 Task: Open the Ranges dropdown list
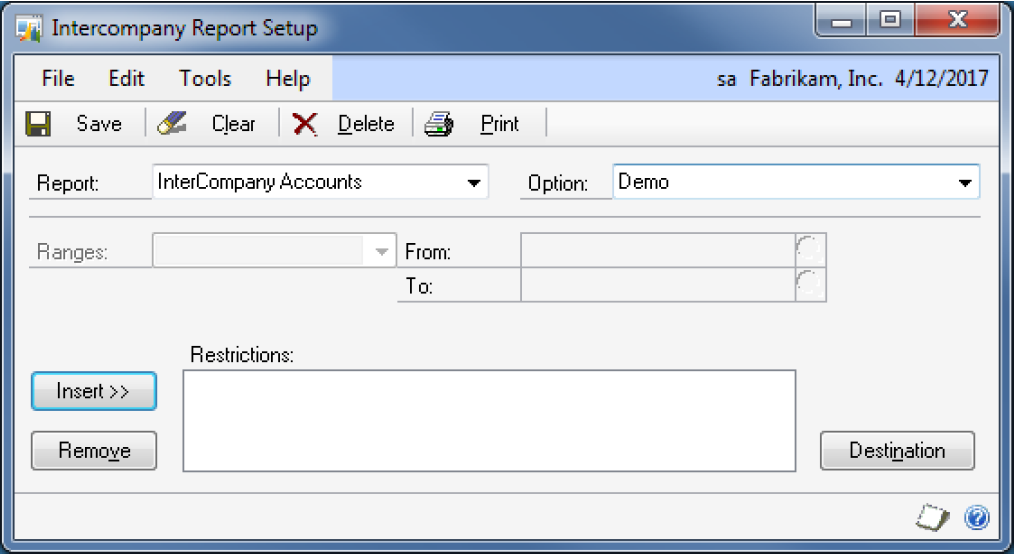381,252
